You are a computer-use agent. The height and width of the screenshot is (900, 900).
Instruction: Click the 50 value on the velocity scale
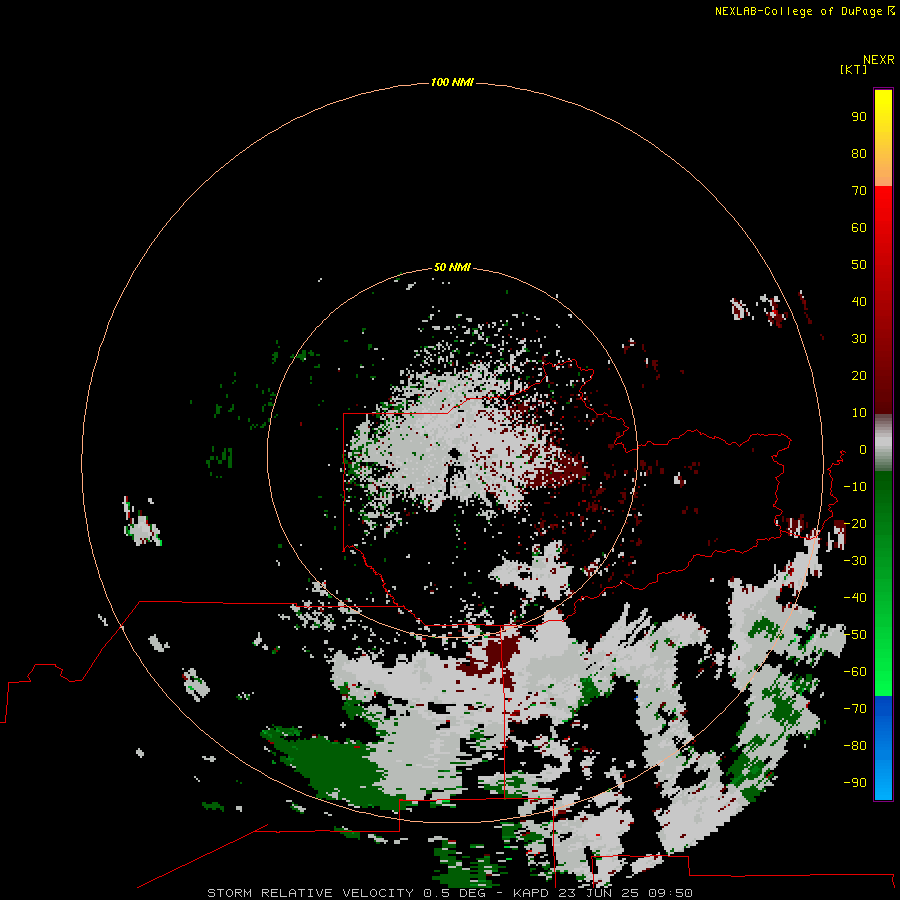[x=859, y=265]
